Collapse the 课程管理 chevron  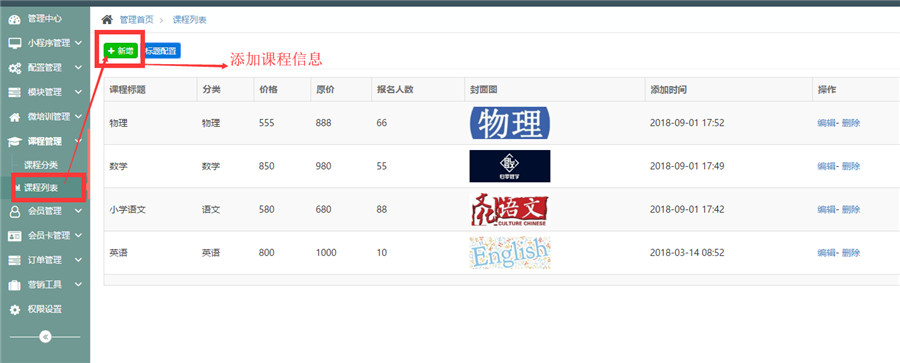click(x=79, y=141)
